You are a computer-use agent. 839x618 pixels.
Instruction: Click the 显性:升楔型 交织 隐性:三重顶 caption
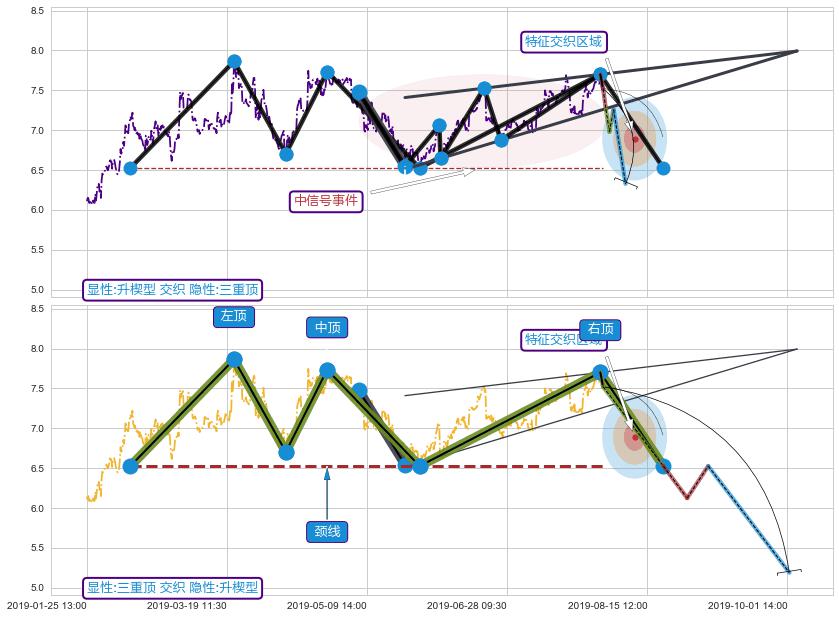click(x=172, y=290)
